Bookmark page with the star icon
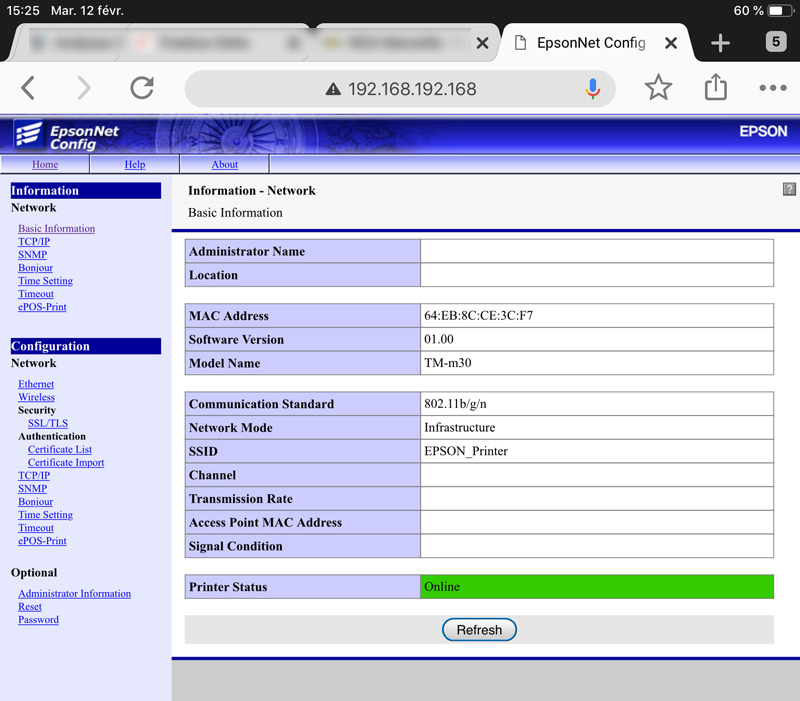Viewport: 800px width, 701px height. [x=658, y=87]
